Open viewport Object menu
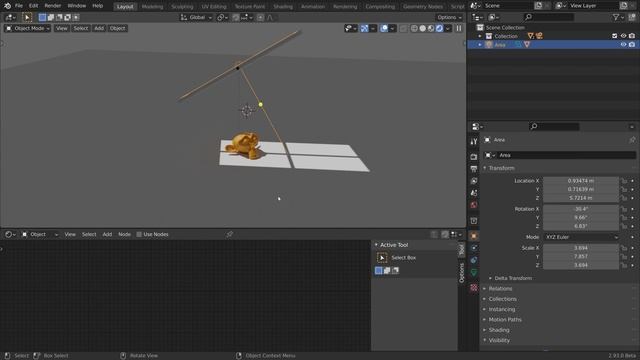This screenshot has width=640, height=360. 118,28
